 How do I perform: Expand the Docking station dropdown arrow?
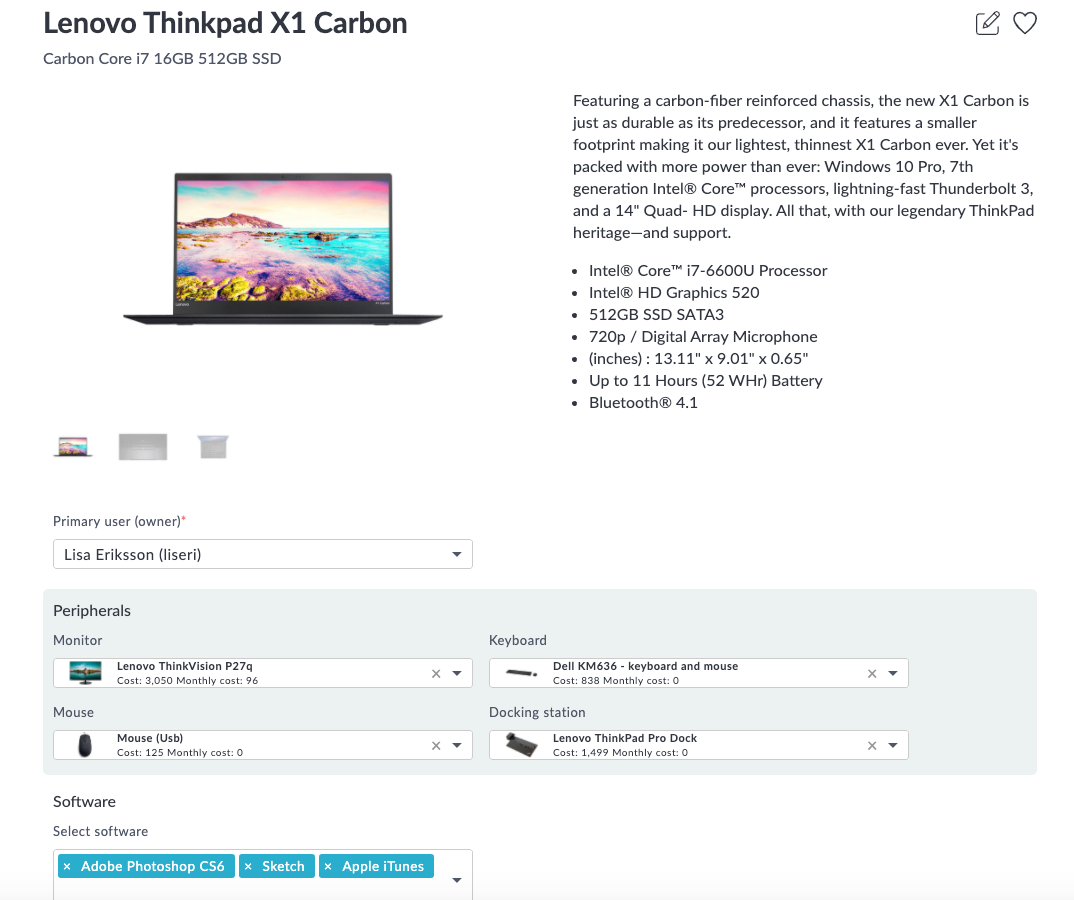[x=893, y=746]
